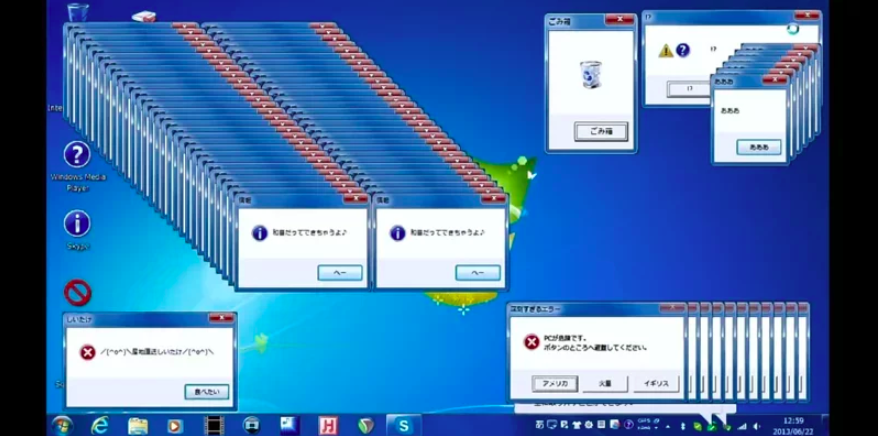The height and width of the screenshot is (436, 879).
Task: Open File Explorer folder on taskbar
Action: (138, 426)
